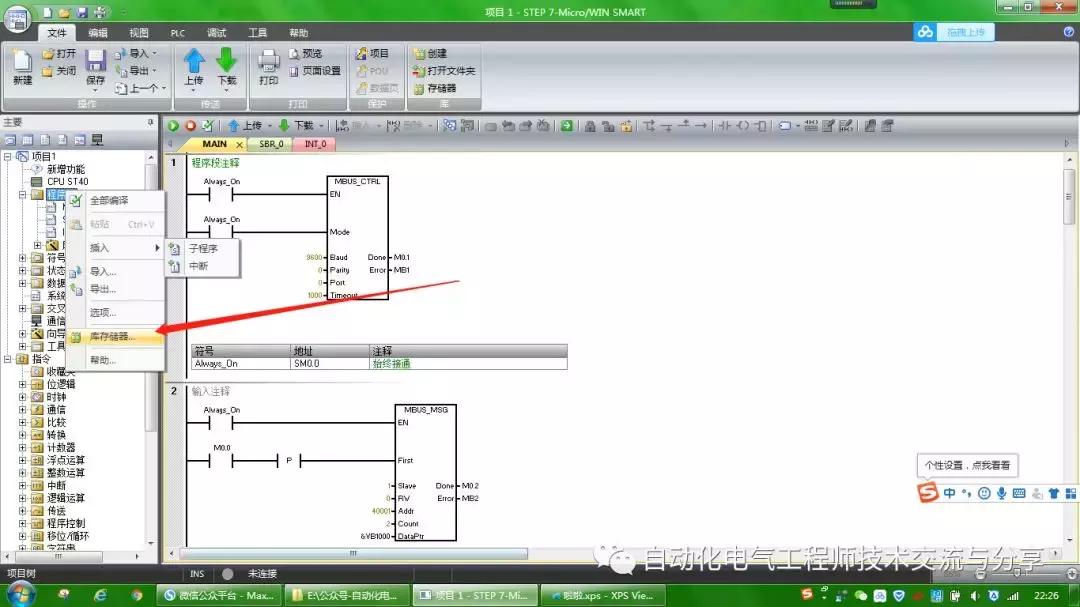Screen dimensions: 1080x607
Task: Click the 个性设置，点我看看 popup
Action: pos(967,465)
